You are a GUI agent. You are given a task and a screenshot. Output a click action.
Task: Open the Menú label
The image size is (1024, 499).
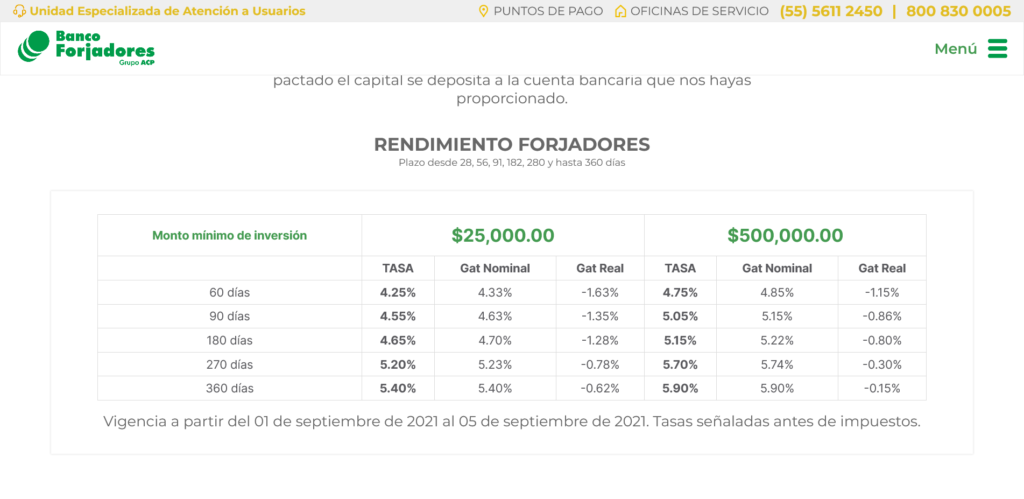click(x=955, y=49)
